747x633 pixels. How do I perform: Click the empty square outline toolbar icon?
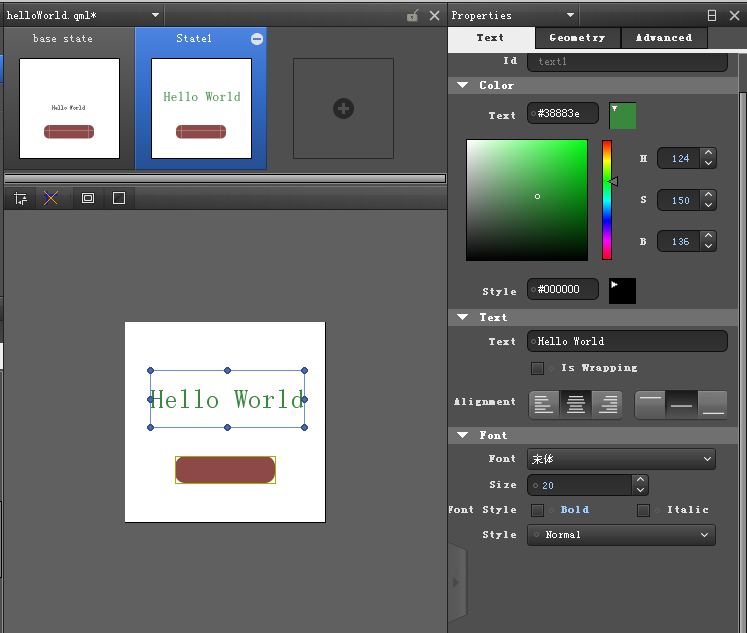point(119,198)
